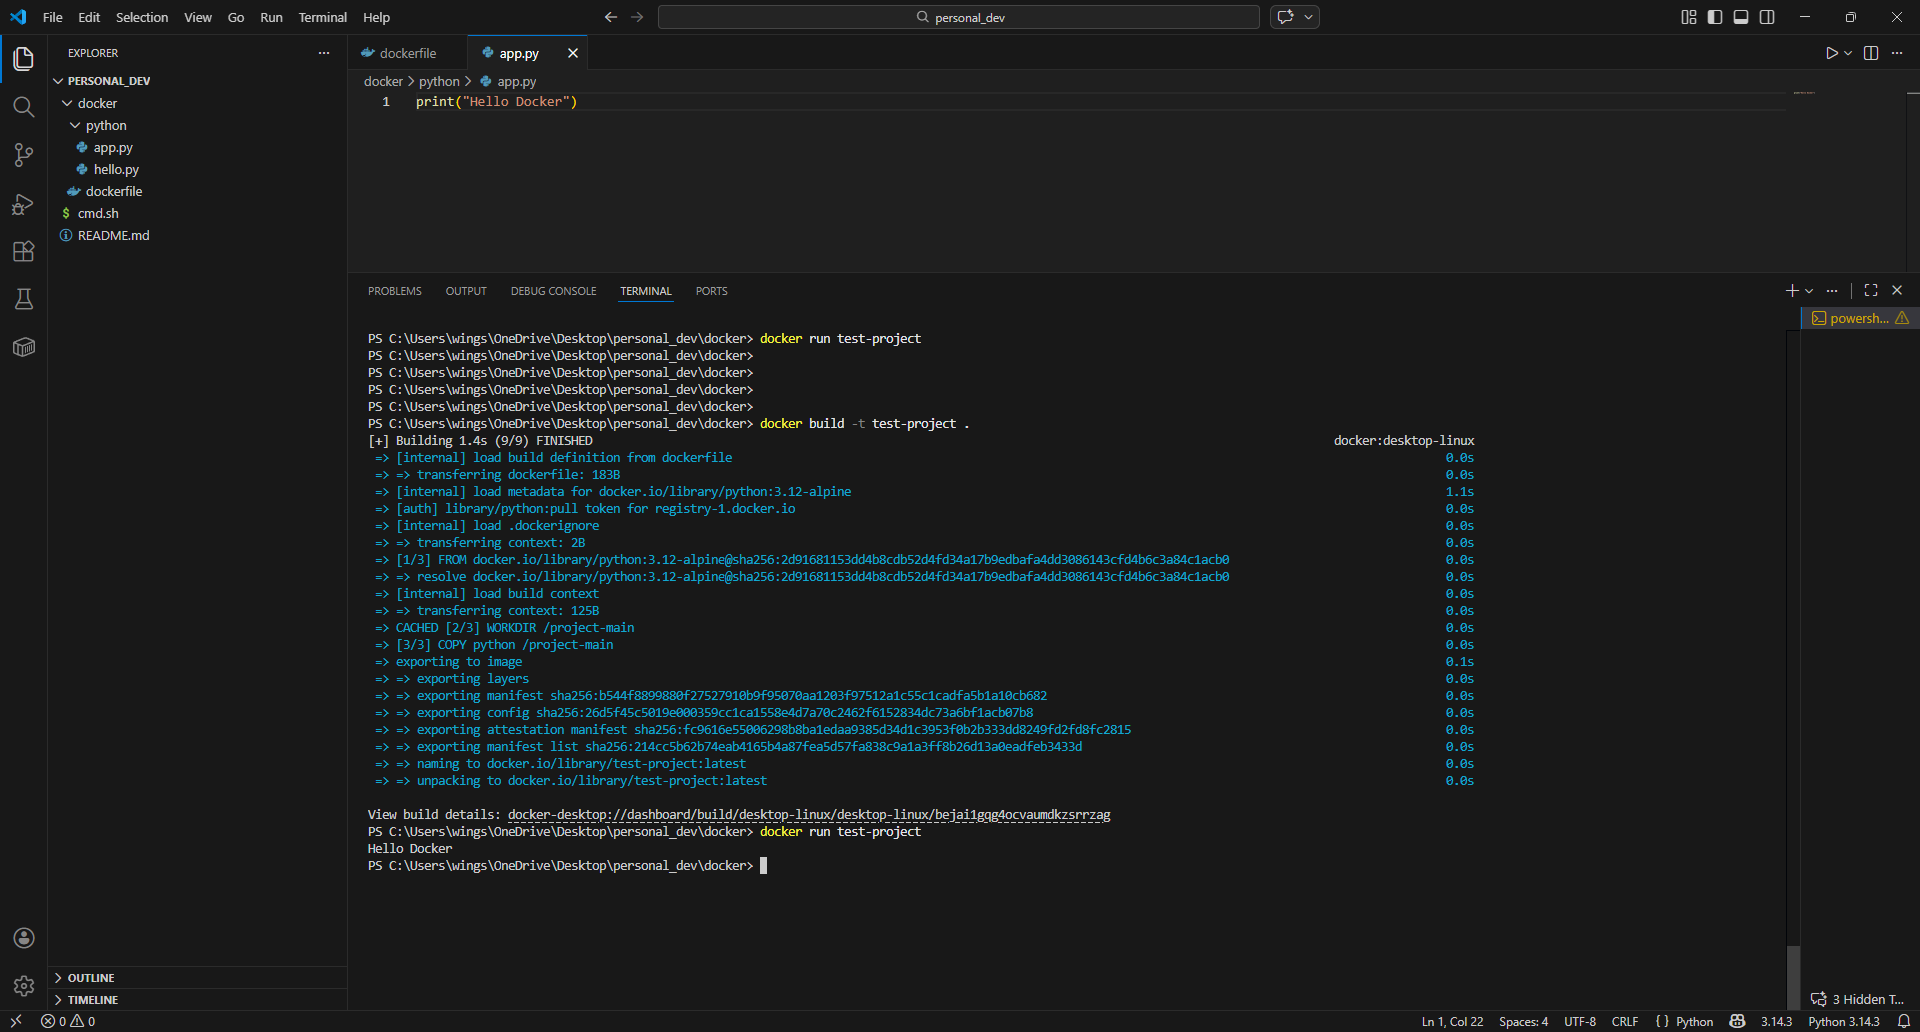Click the Run Python File play button
Image resolution: width=1920 pixels, height=1032 pixels.
click(x=1831, y=53)
